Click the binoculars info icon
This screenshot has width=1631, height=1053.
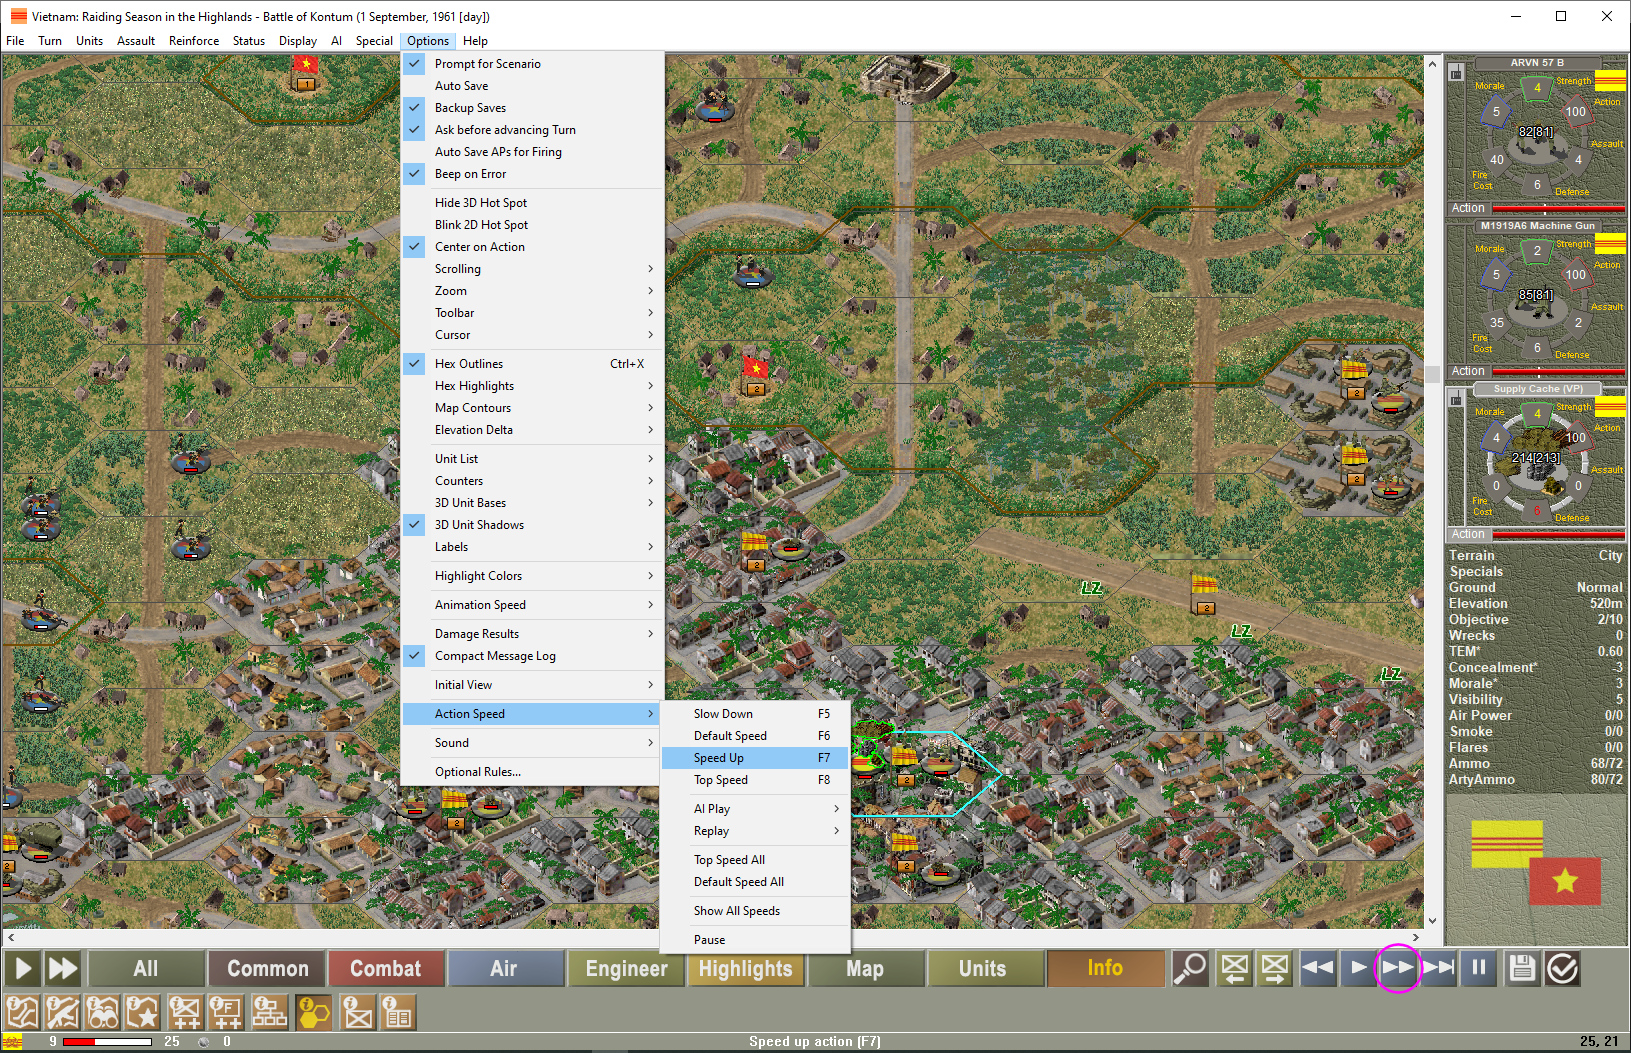click(103, 1012)
